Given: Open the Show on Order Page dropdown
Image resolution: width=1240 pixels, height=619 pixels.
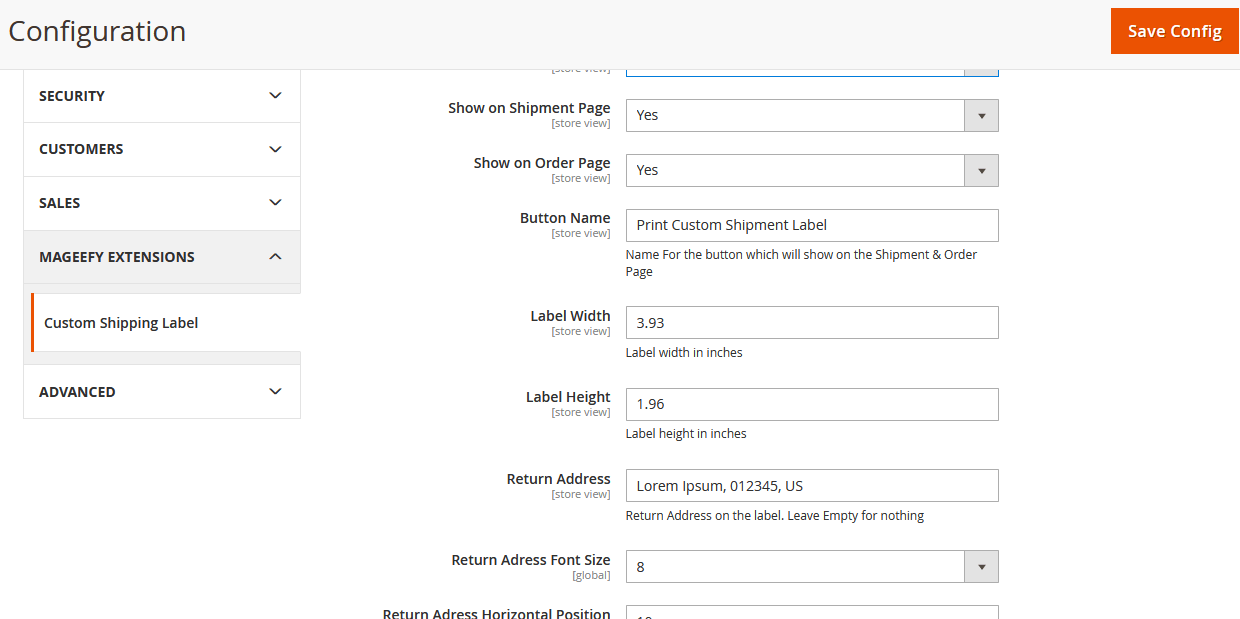Looking at the screenshot, I should (x=811, y=170).
